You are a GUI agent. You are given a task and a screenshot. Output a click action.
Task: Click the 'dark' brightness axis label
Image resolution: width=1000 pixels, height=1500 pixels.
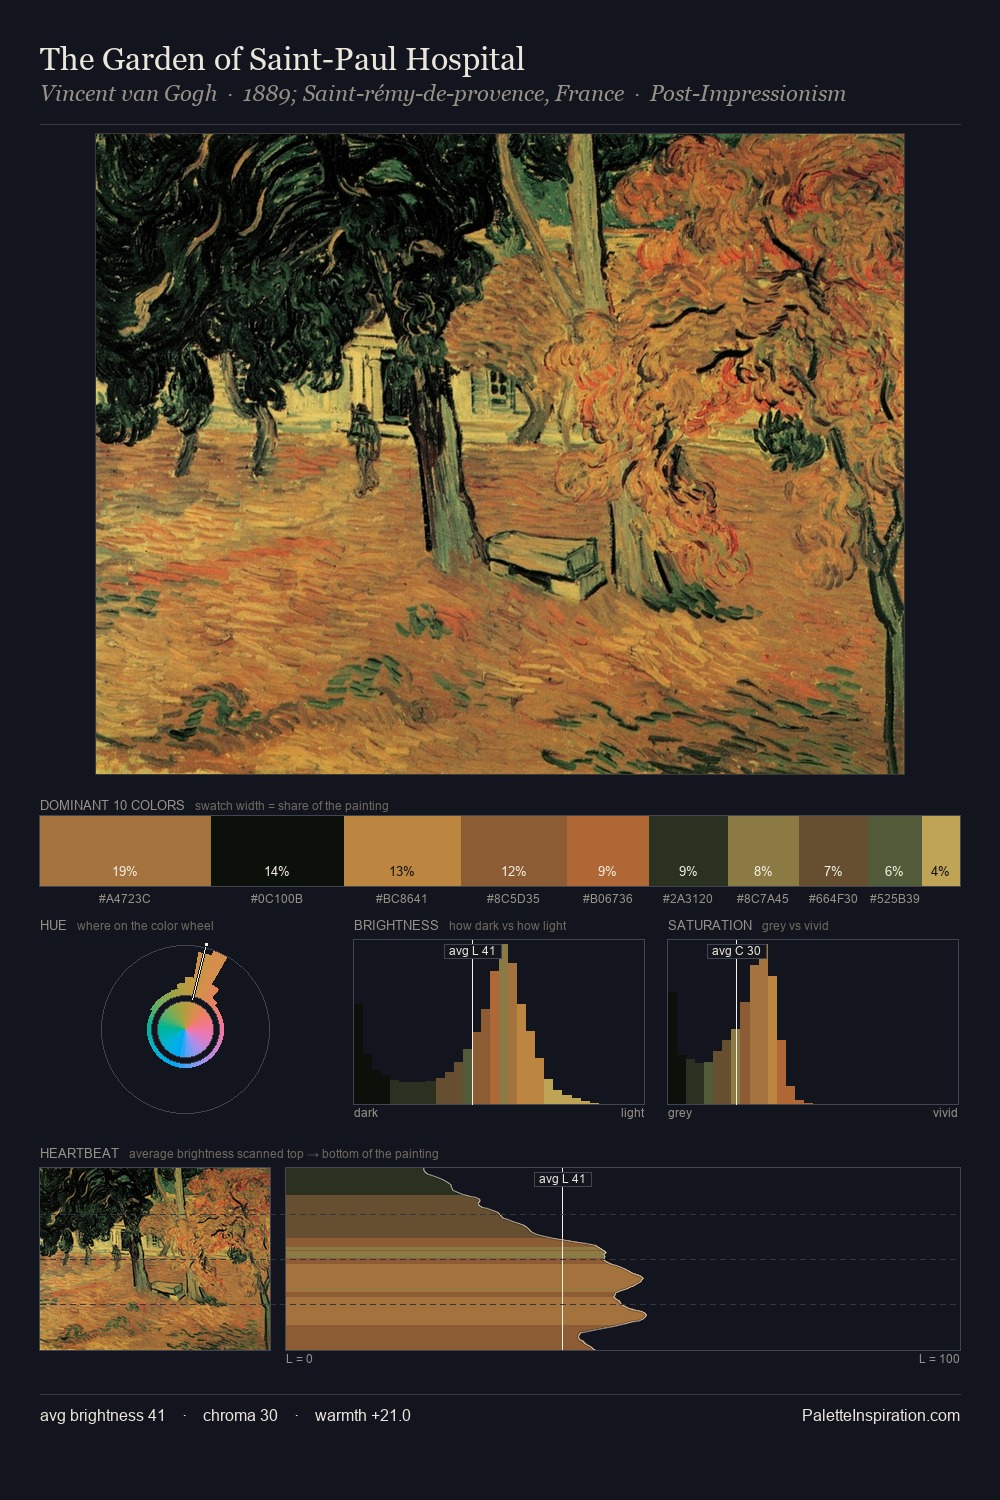[x=366, y=1113]
